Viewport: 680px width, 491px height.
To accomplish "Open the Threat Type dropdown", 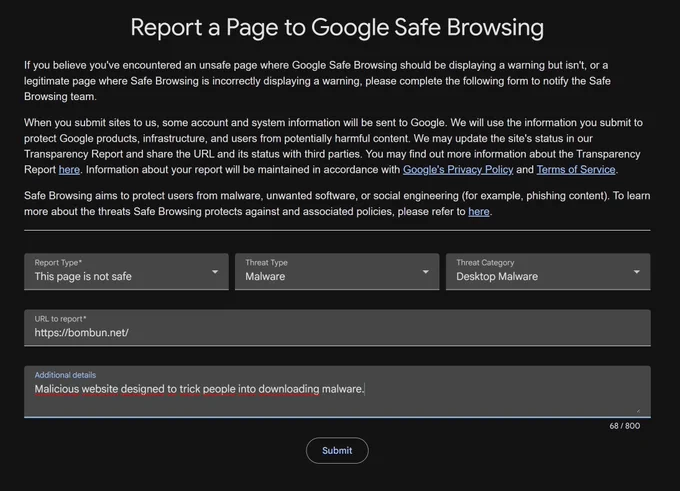I will pos(337,272).
